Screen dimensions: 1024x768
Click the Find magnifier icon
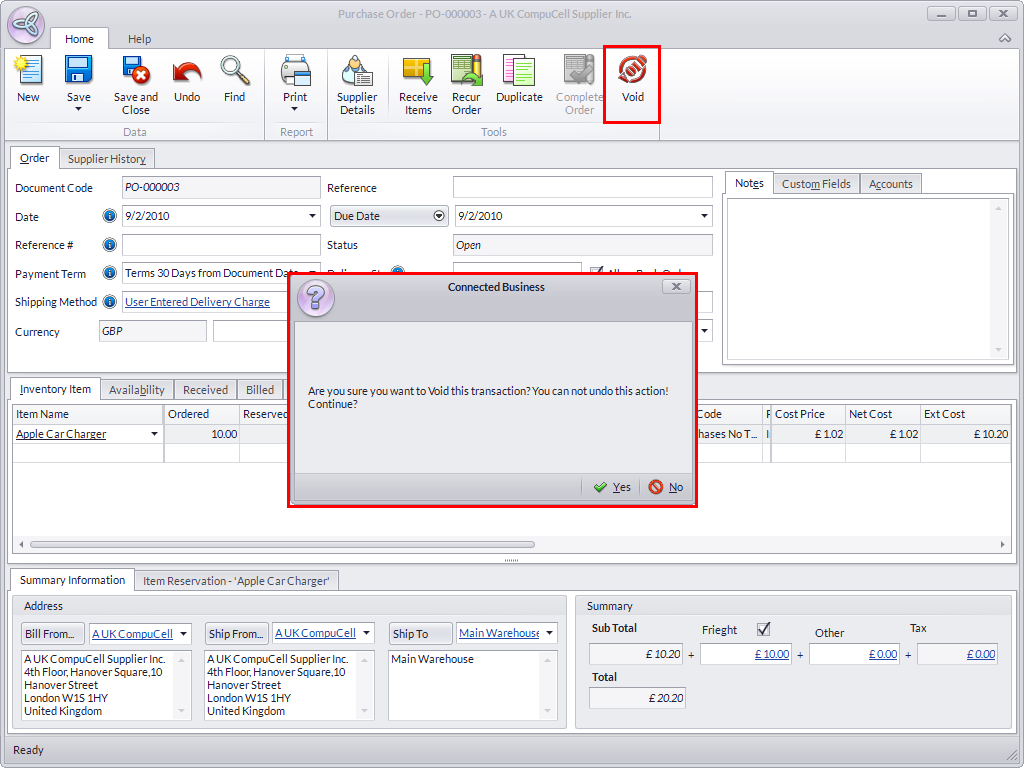click(234, 72)
